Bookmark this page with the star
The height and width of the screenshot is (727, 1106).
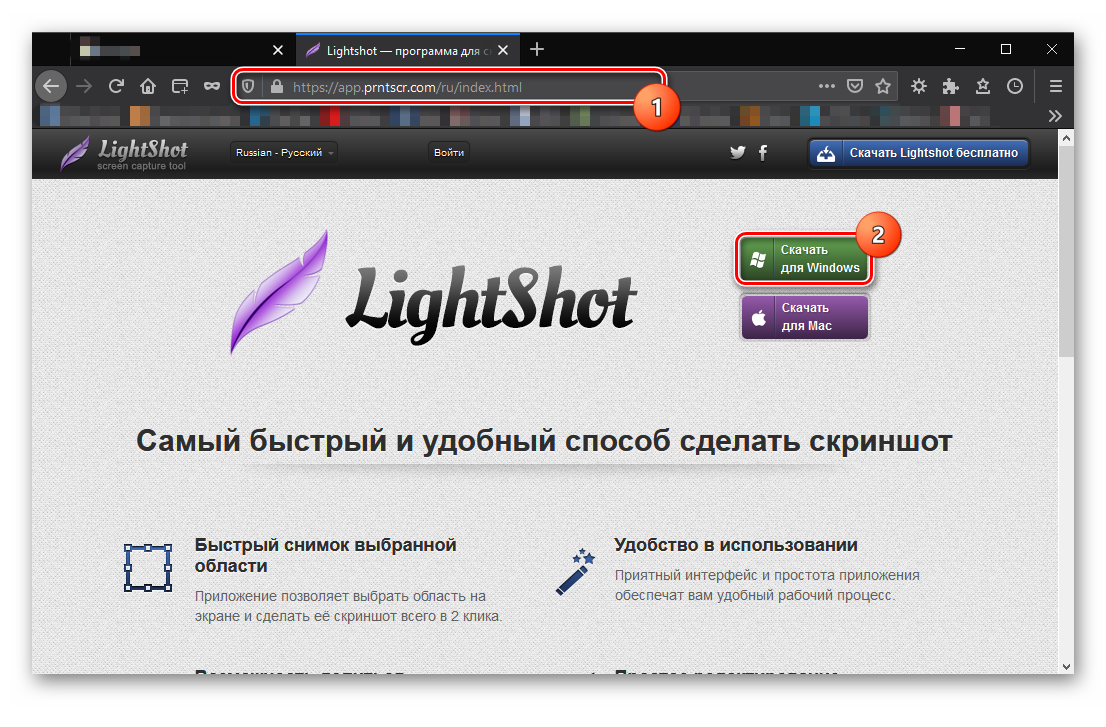tap(883, 86)
